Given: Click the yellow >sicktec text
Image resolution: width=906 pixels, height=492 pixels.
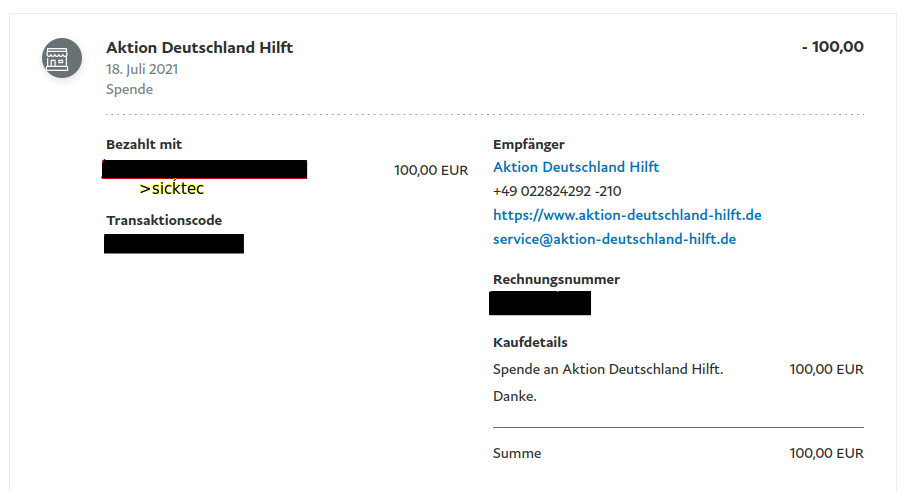Looking at the screenshot, I should coord(171,188).
